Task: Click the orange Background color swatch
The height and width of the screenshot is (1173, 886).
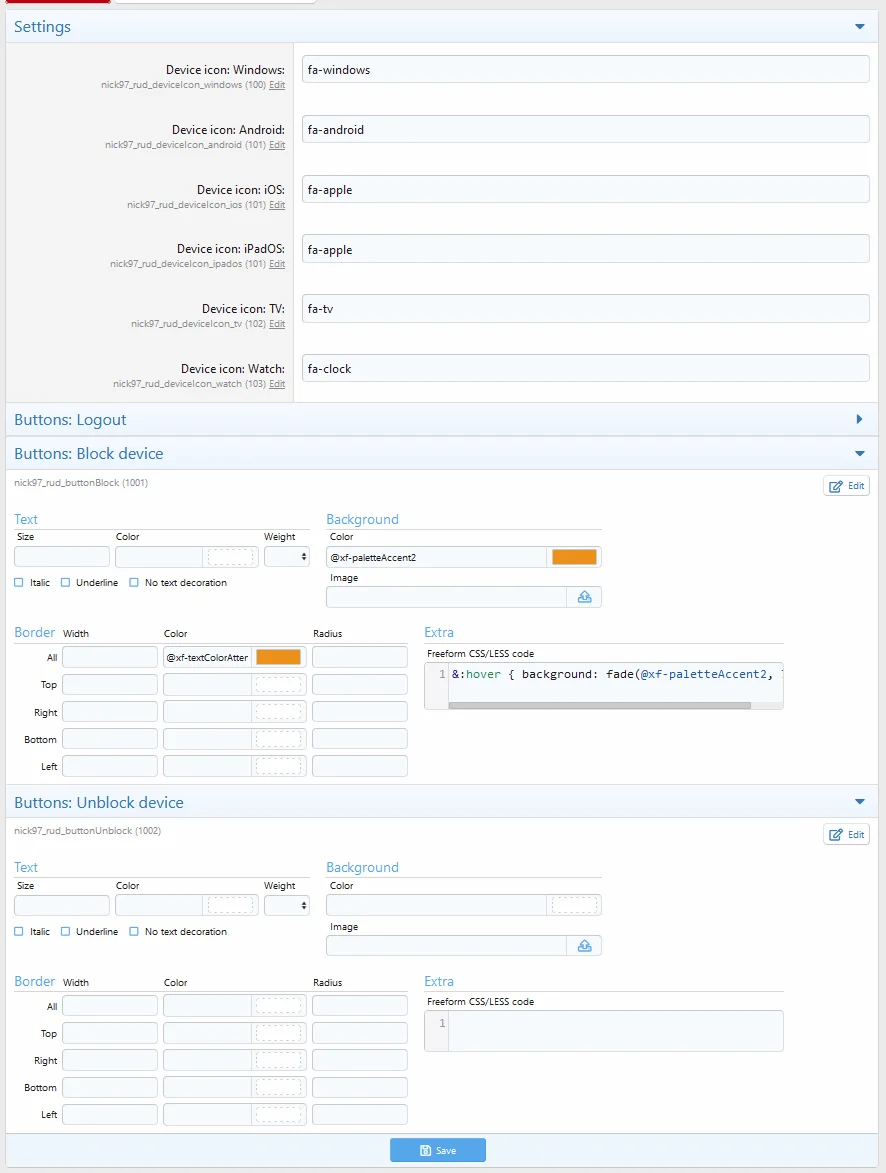Action: (574, 557)
